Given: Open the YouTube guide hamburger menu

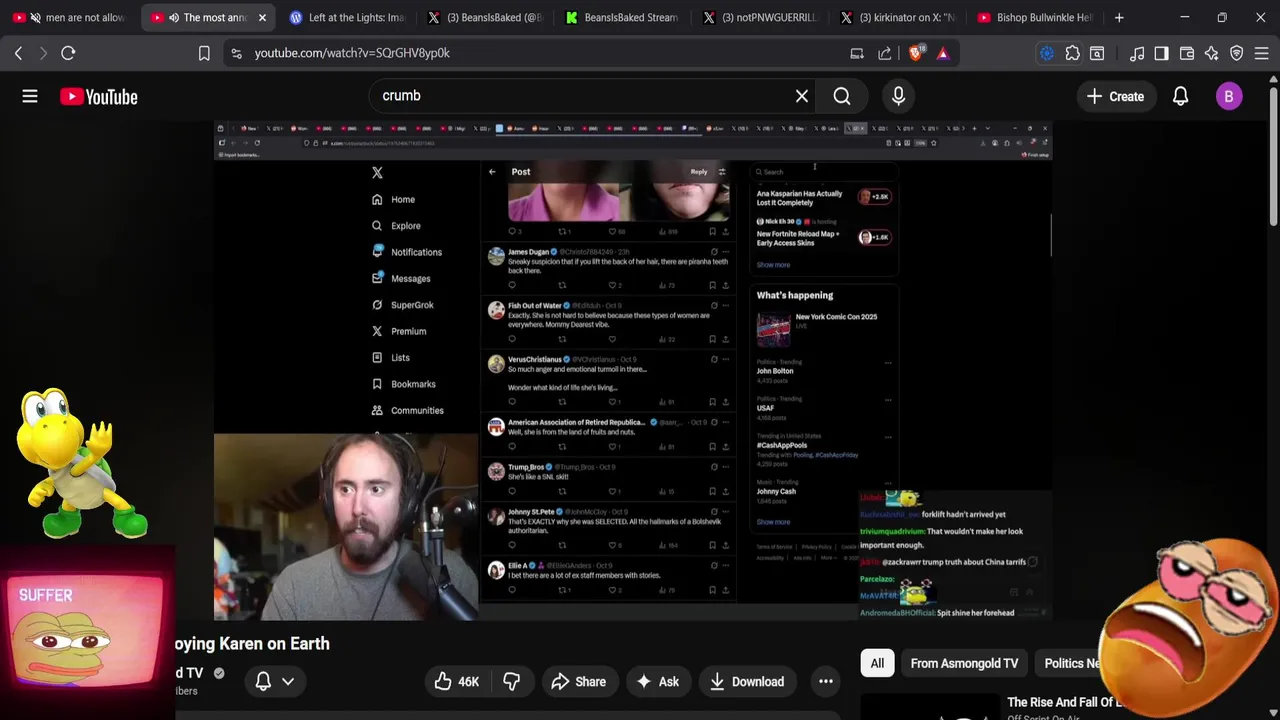Looking at the screenshot, I should (x=30, y=96).
